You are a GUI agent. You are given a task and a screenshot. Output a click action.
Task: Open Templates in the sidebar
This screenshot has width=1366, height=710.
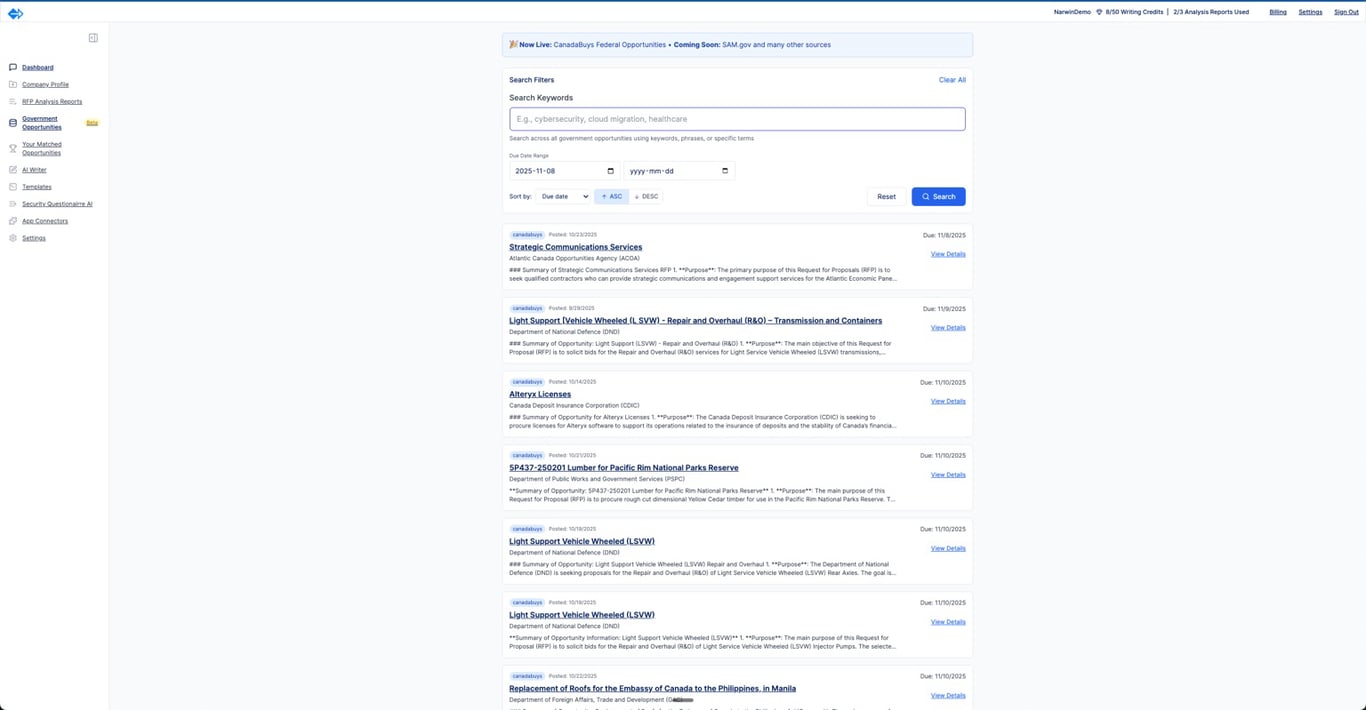coord(37,187)
